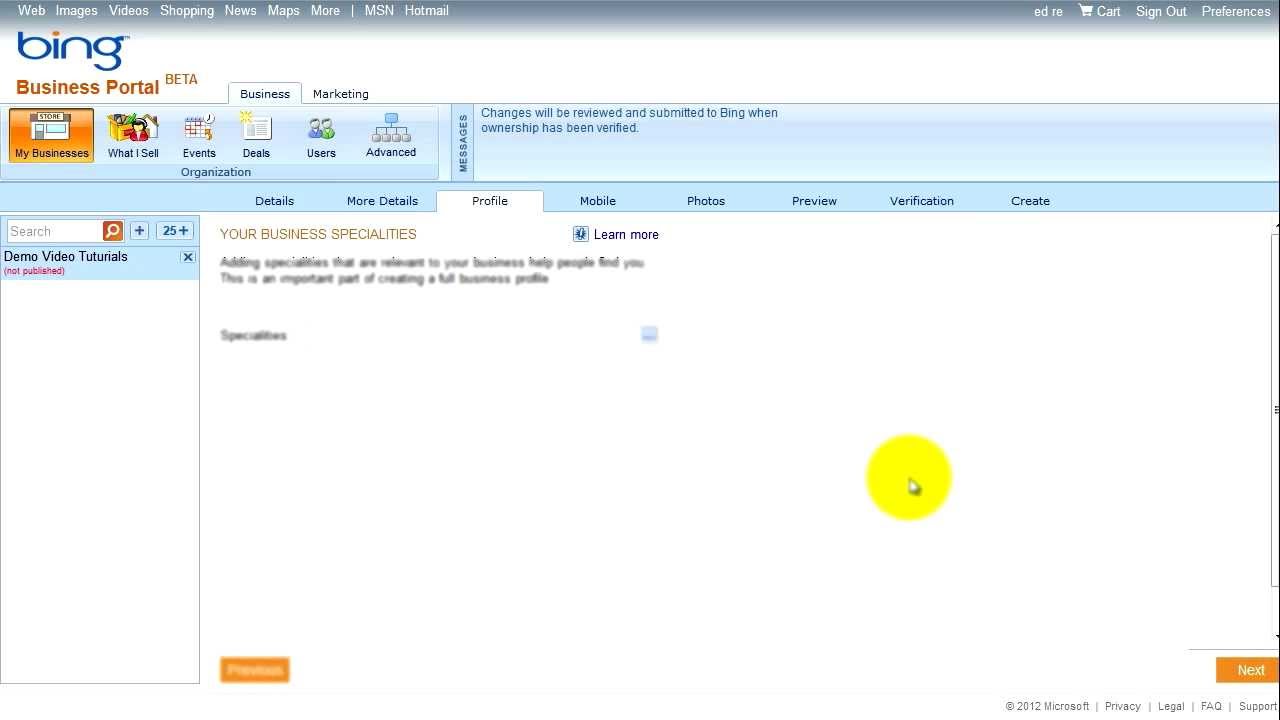Open the Support footer link

point(1258,706)
